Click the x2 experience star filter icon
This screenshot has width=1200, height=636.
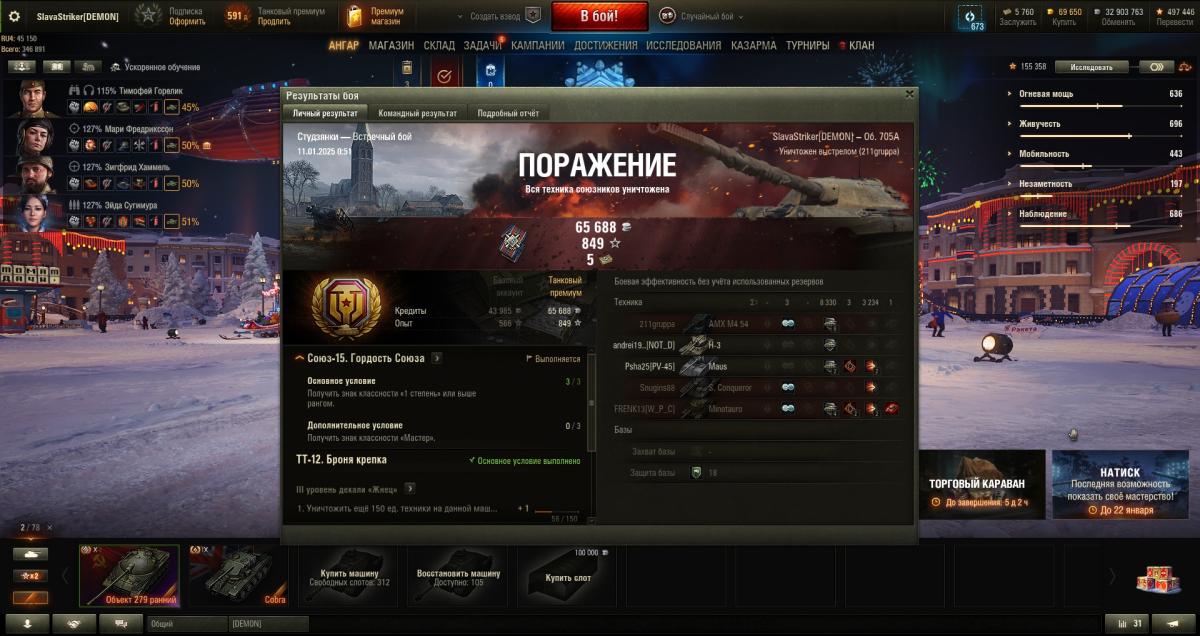[x=30, y=575]
